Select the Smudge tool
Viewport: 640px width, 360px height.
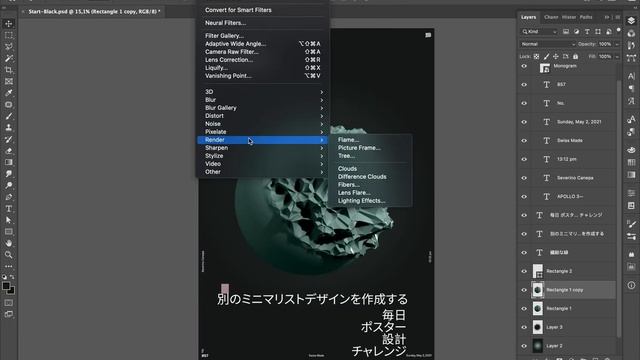(9, 174)
